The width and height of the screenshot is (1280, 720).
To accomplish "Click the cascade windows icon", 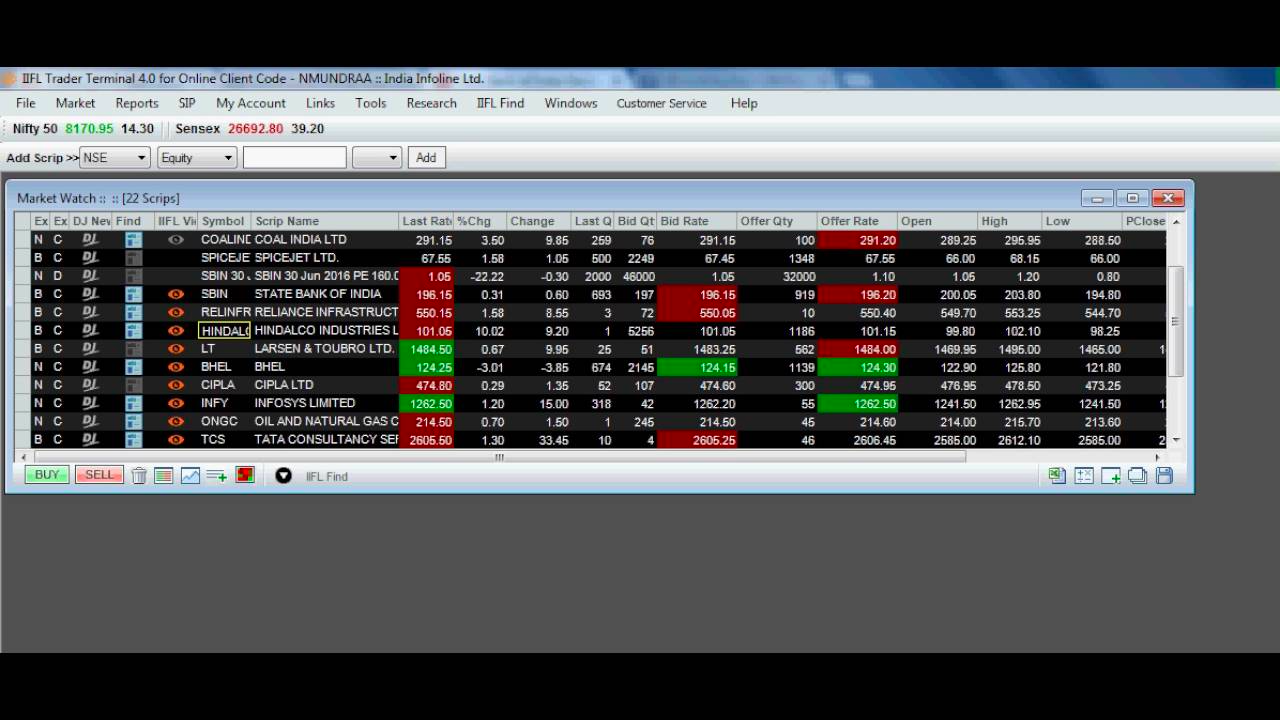I will coord(1138,476).
